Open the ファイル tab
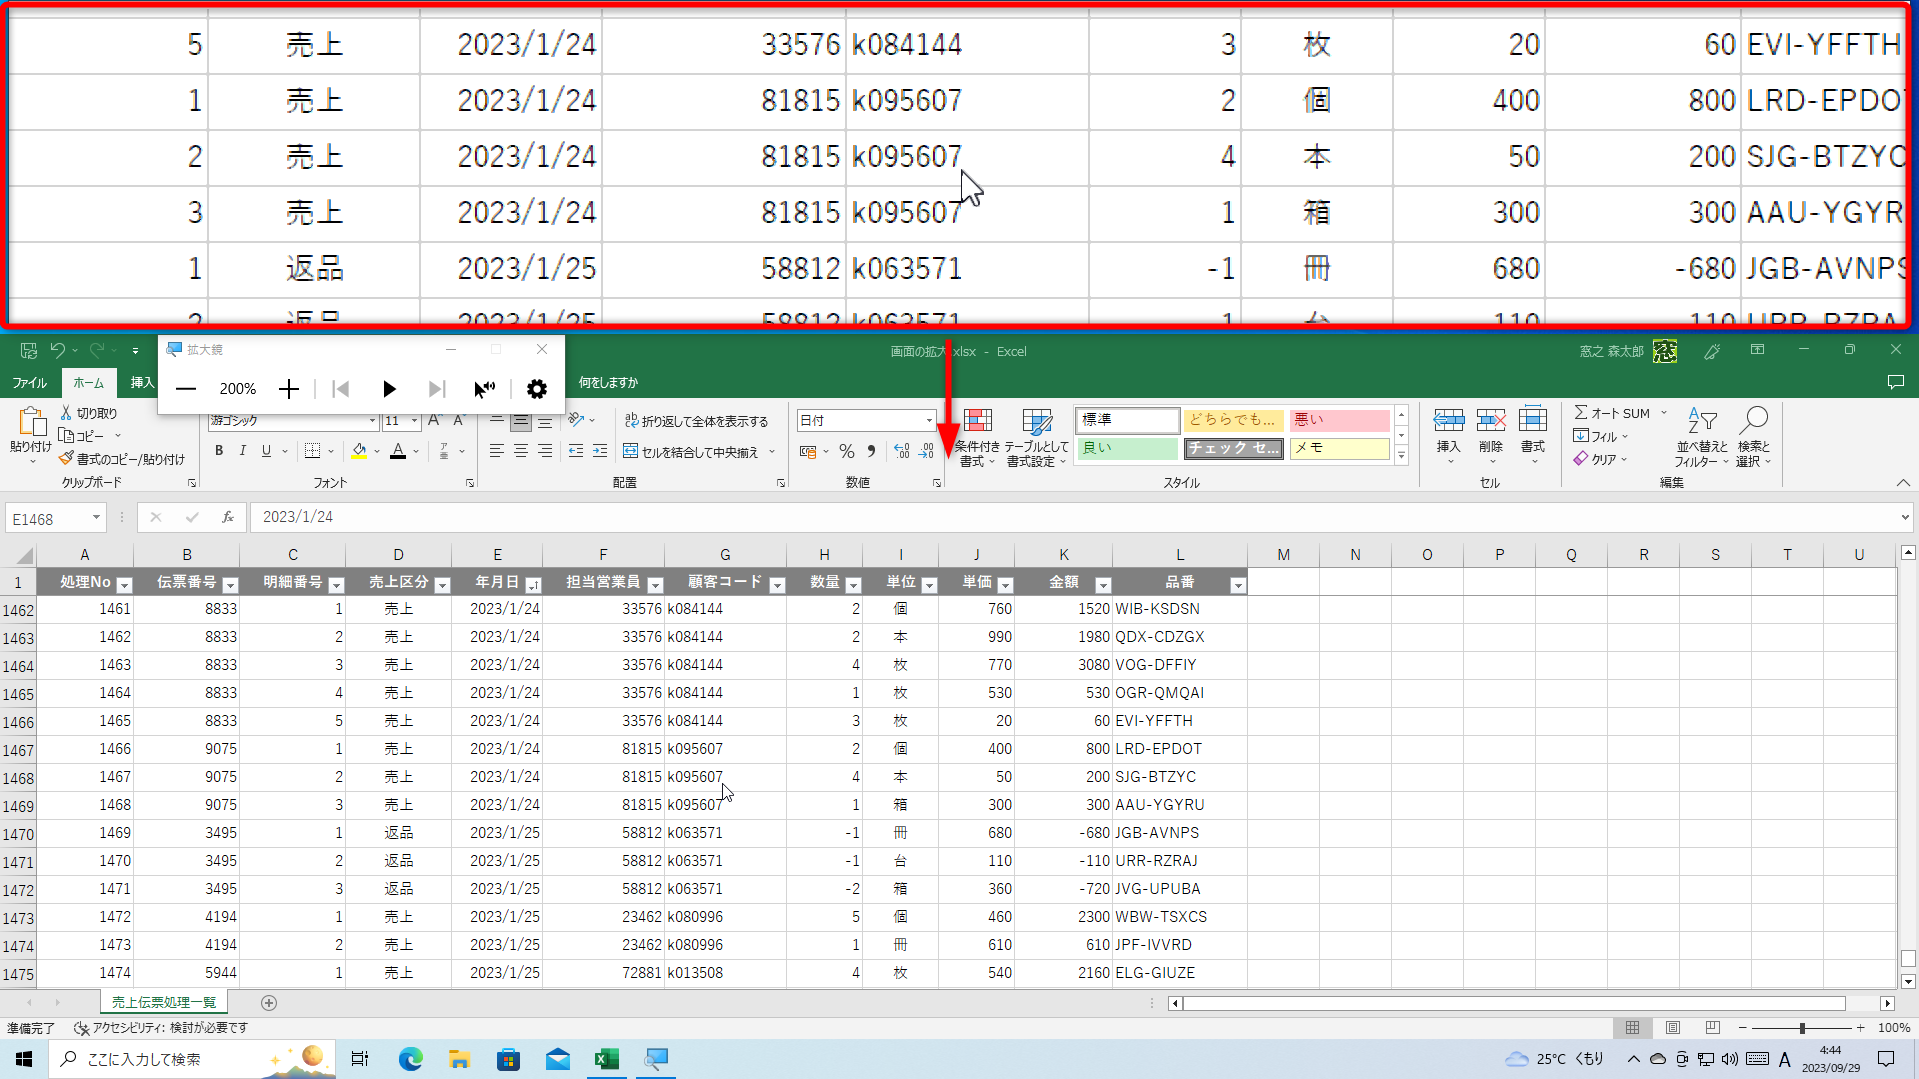This screenshot has height=1079, width=1919. [x=30, y=383]
